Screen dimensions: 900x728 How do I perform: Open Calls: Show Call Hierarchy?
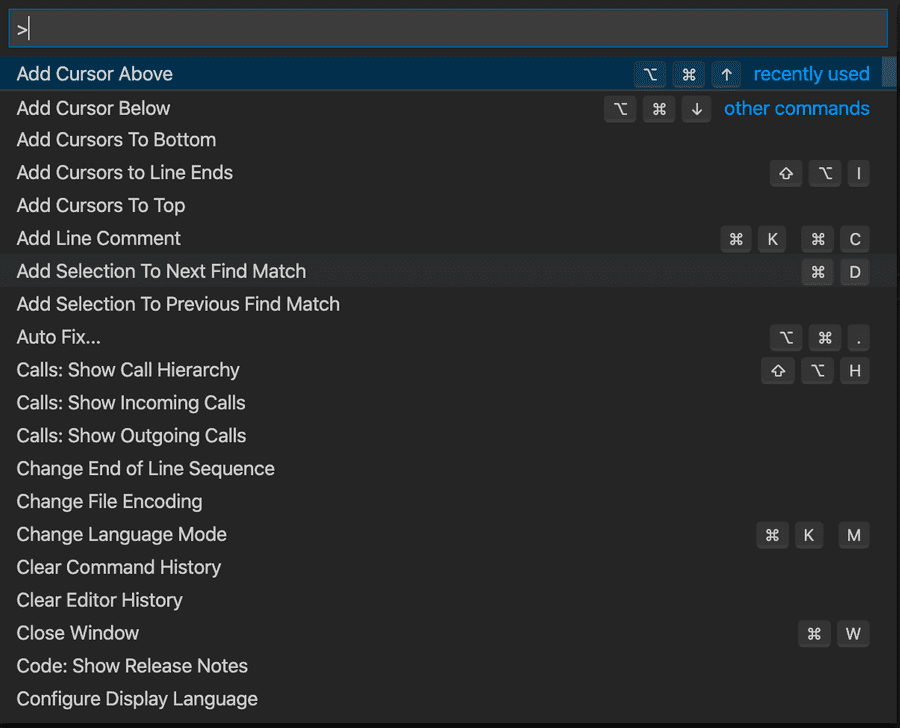coord(128,370)
